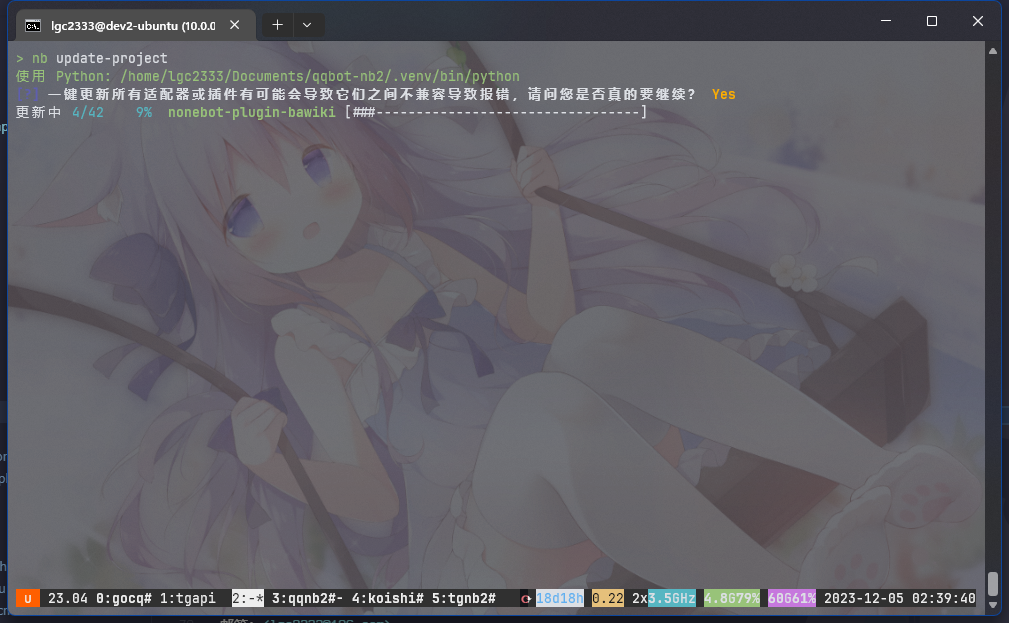Select tmux window 0:gocq#
This screenshot has width=1009, height=623.
(124, 599)
